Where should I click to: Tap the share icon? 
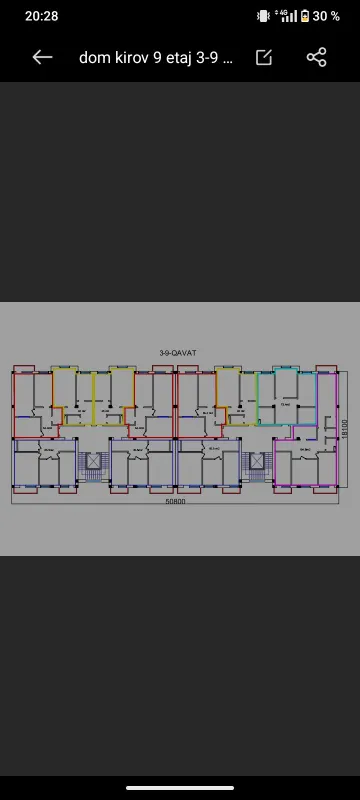(x=316, y=57)
